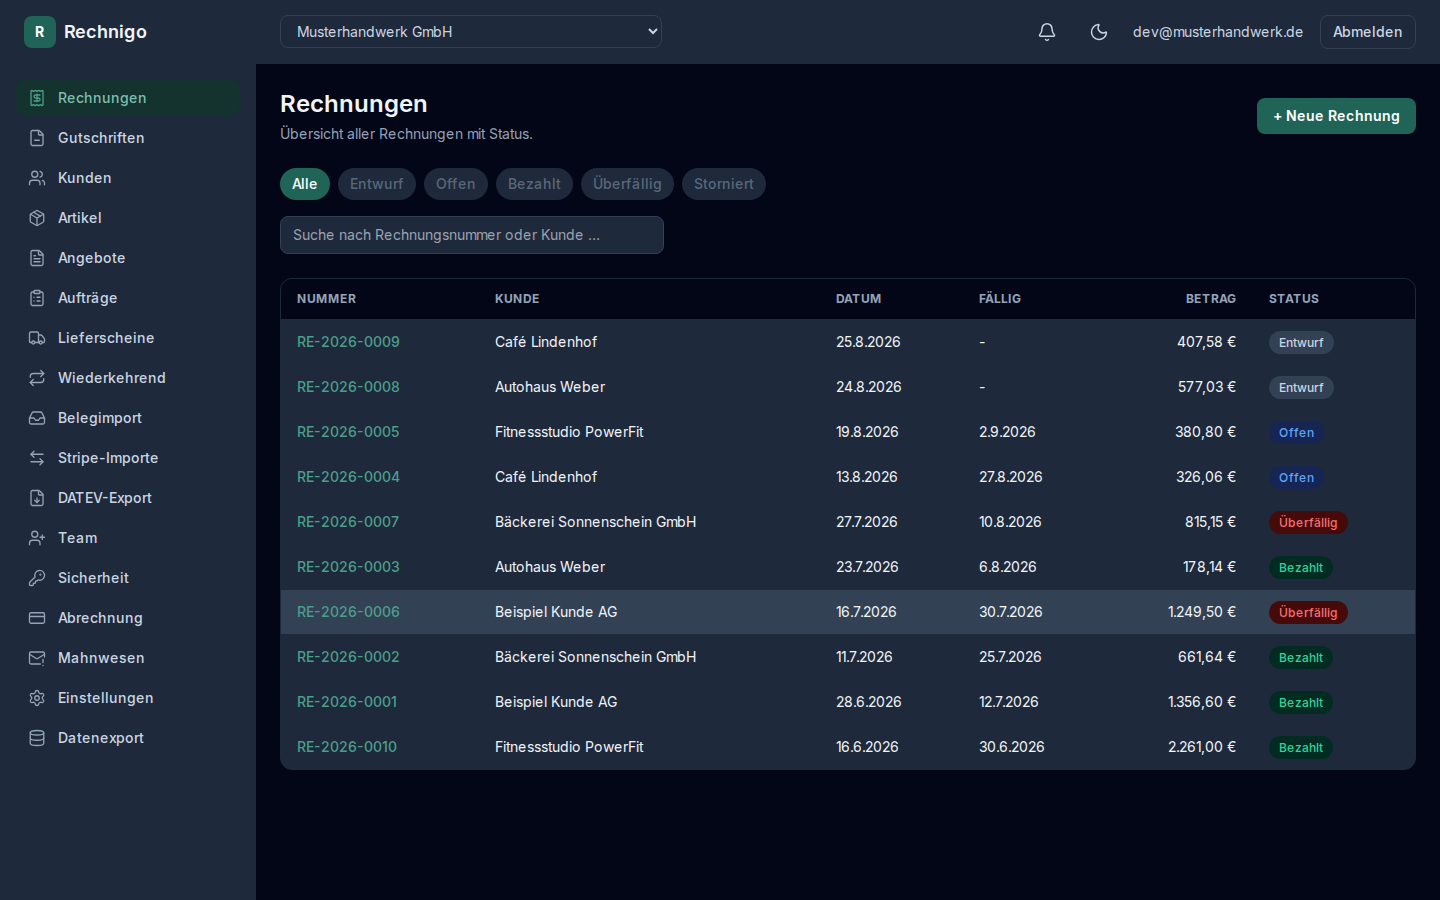Open the Wiederkehrend repeat icon
Image resolution: width=1440 pixels, height=900 pixels.
[x=37, y=378]
